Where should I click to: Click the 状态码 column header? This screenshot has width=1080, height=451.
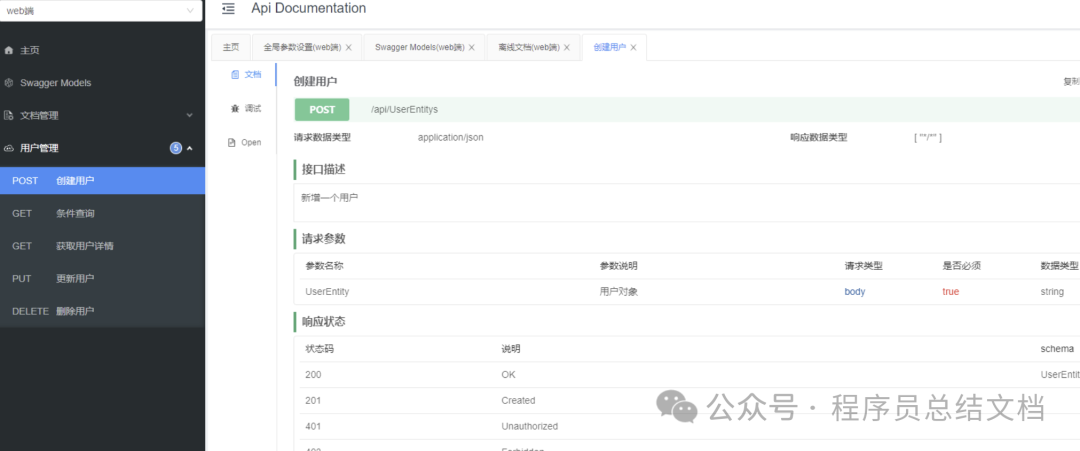pyautogui.click(x=320, y=349)
